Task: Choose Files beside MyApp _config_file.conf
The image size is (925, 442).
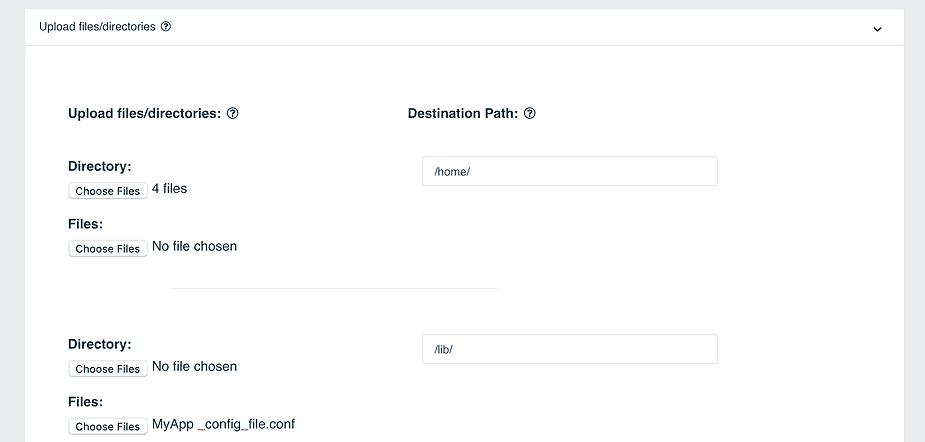Action: [108, 426]
